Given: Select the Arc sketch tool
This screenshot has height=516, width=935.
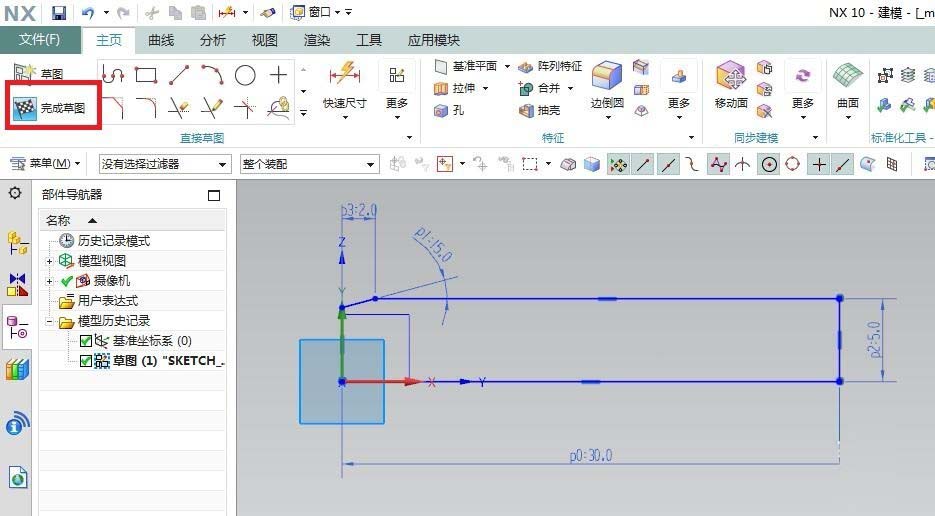Looking at the screenshot, I should click(x=212, y=75).
